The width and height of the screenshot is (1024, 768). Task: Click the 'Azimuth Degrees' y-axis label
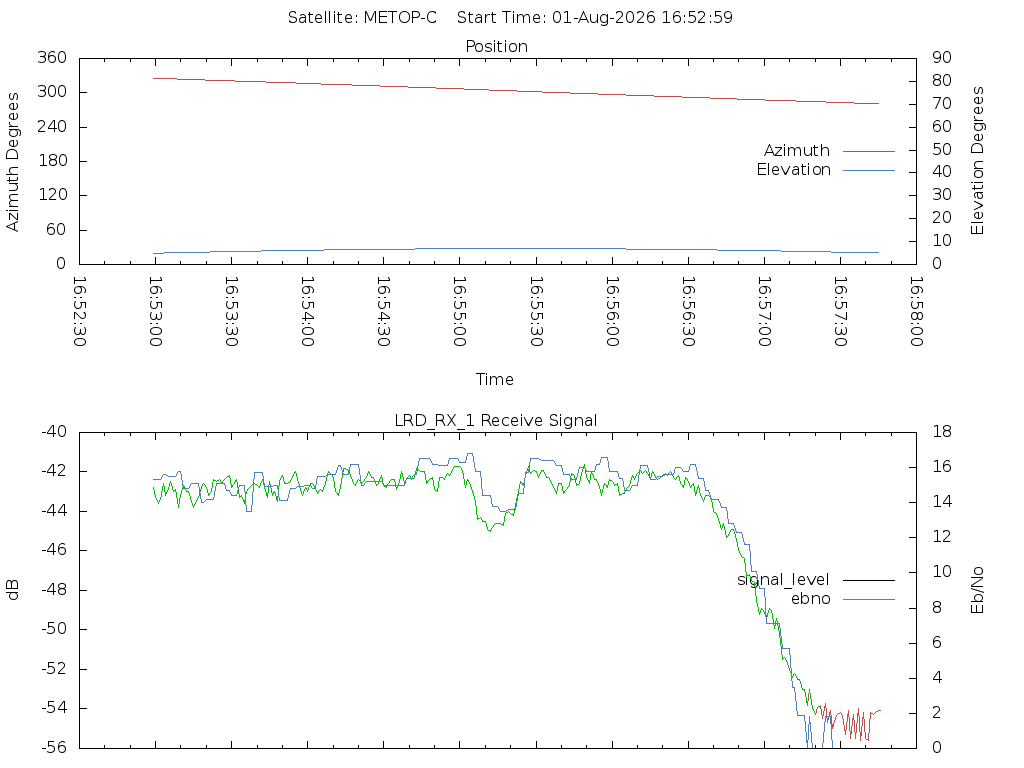pyautogui.click(x=12, y=162)
